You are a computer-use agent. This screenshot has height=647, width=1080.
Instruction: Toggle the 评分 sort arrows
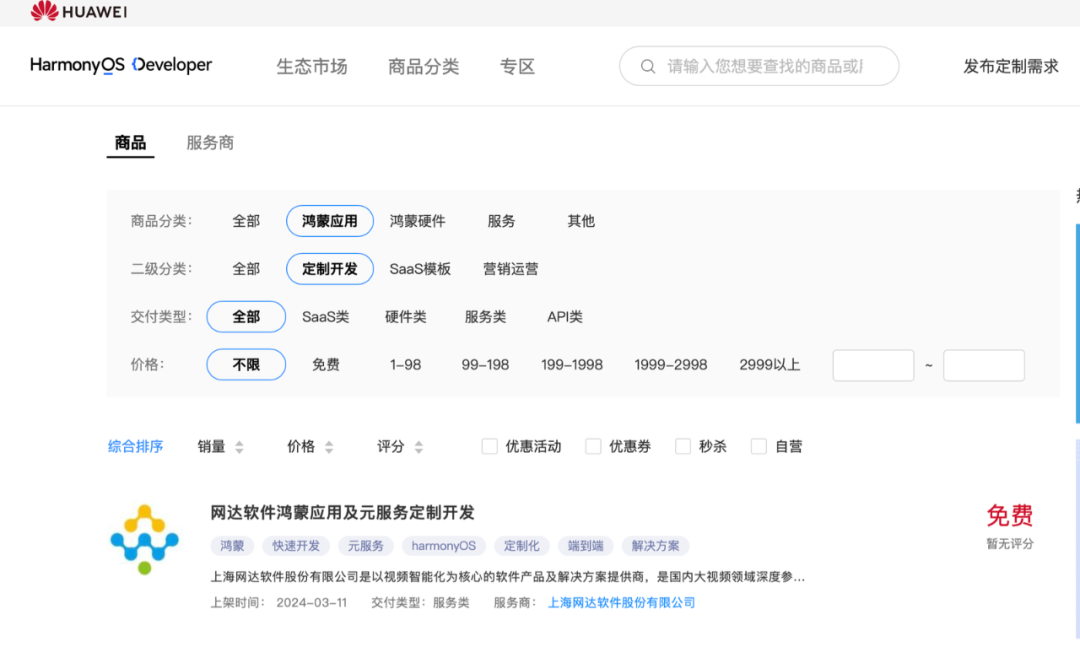pos(418,447)
